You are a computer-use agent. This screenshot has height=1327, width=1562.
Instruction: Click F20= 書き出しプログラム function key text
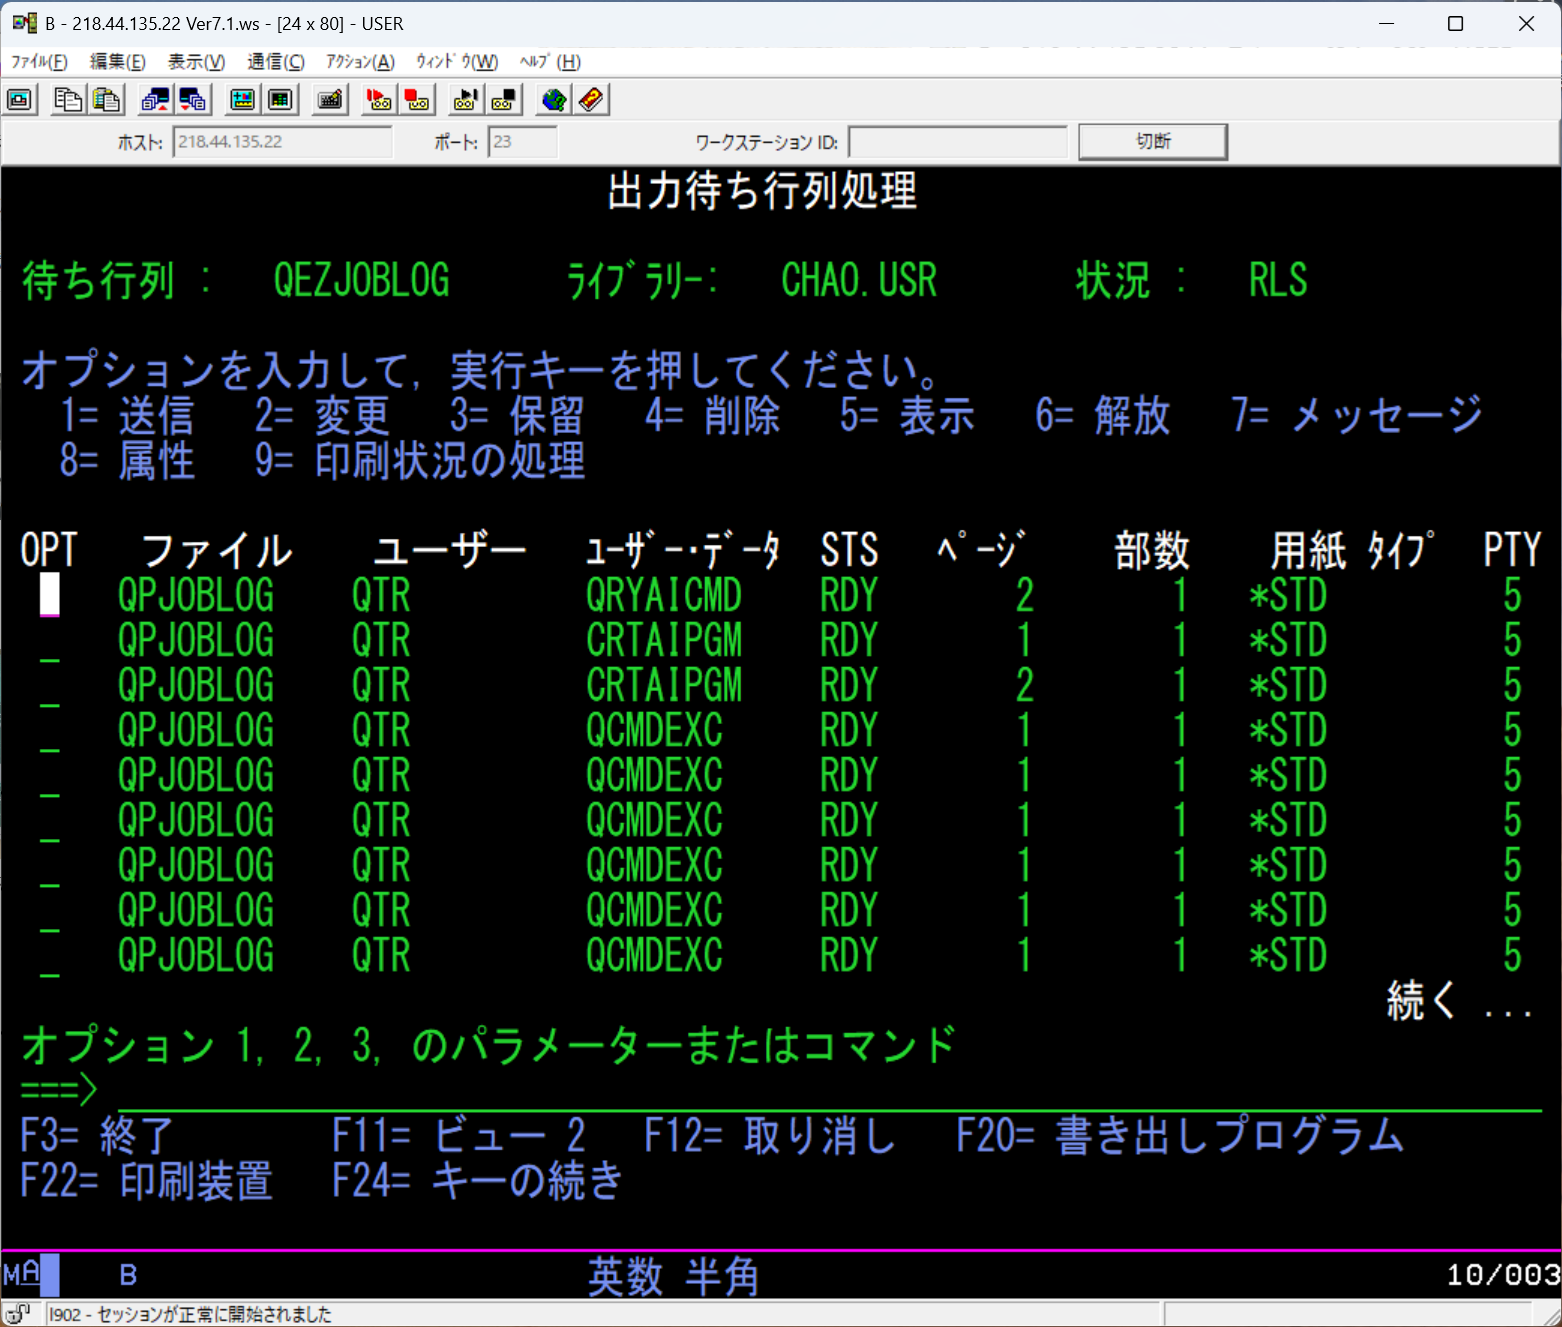1181,1136
